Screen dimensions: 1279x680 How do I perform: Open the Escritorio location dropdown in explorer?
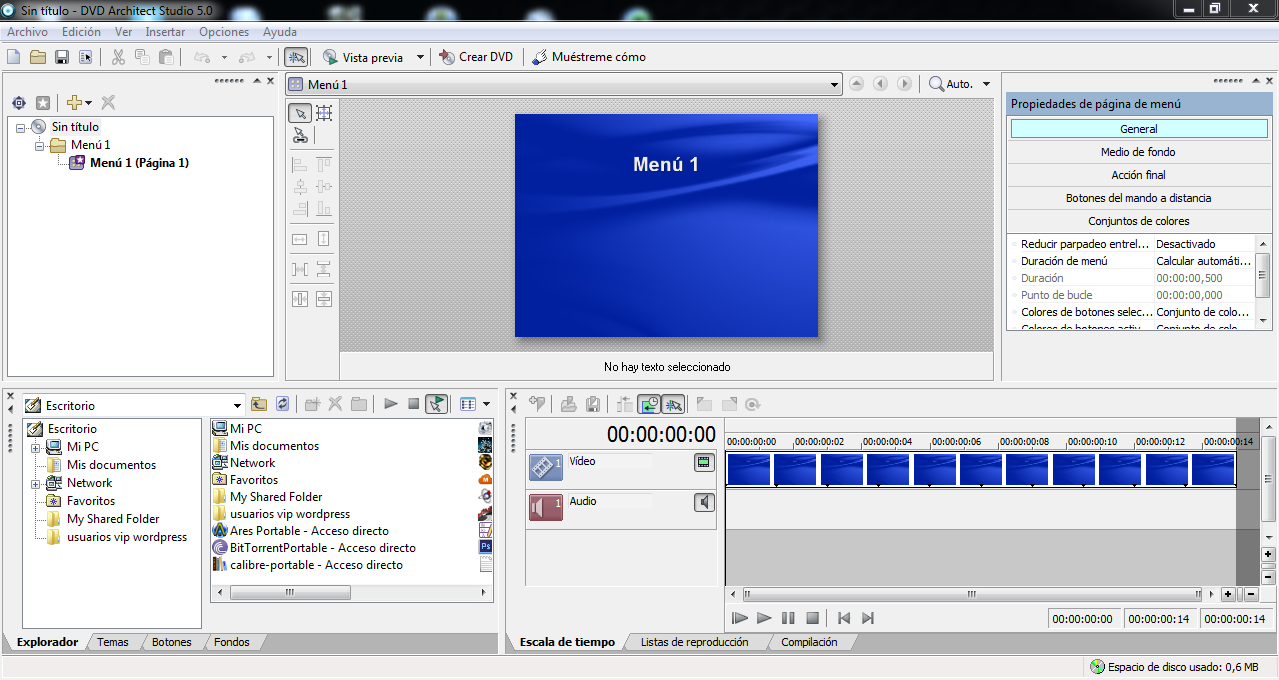(x=238, y=405)
